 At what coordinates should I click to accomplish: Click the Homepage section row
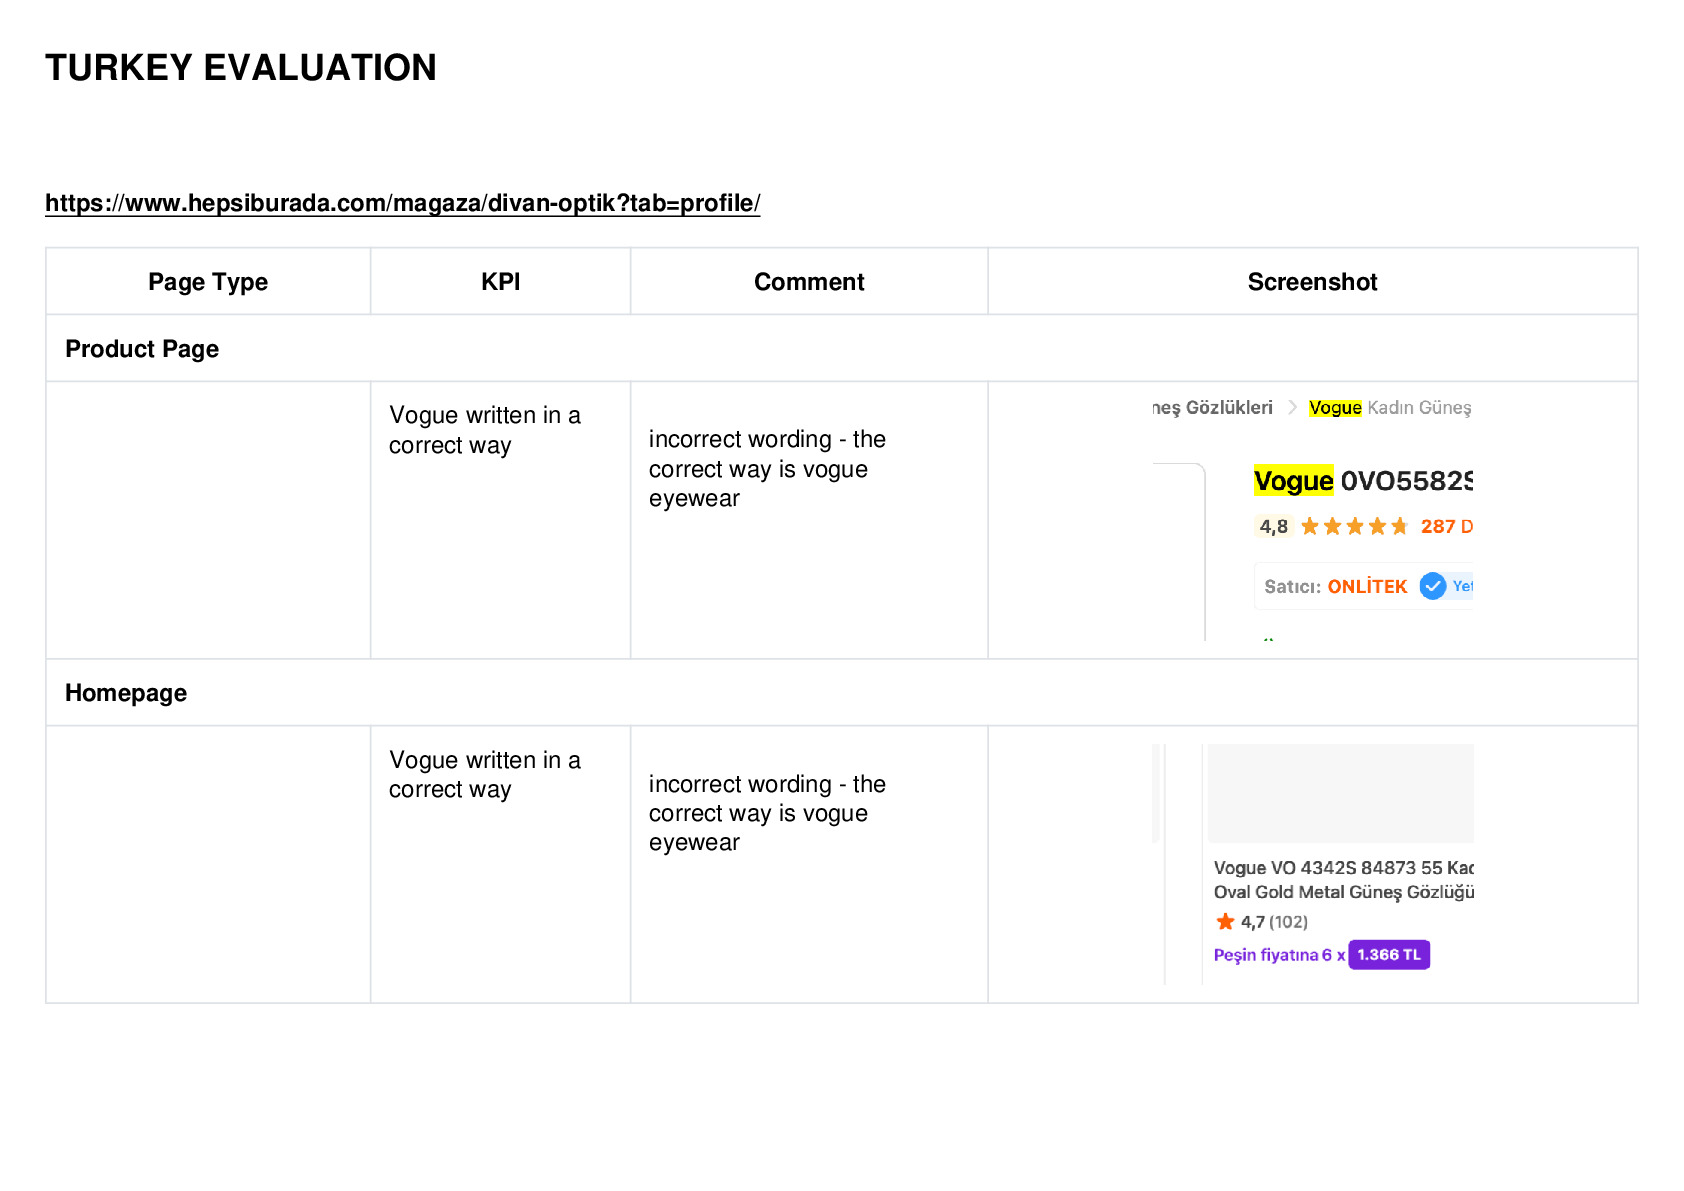(x=842, y=692)
